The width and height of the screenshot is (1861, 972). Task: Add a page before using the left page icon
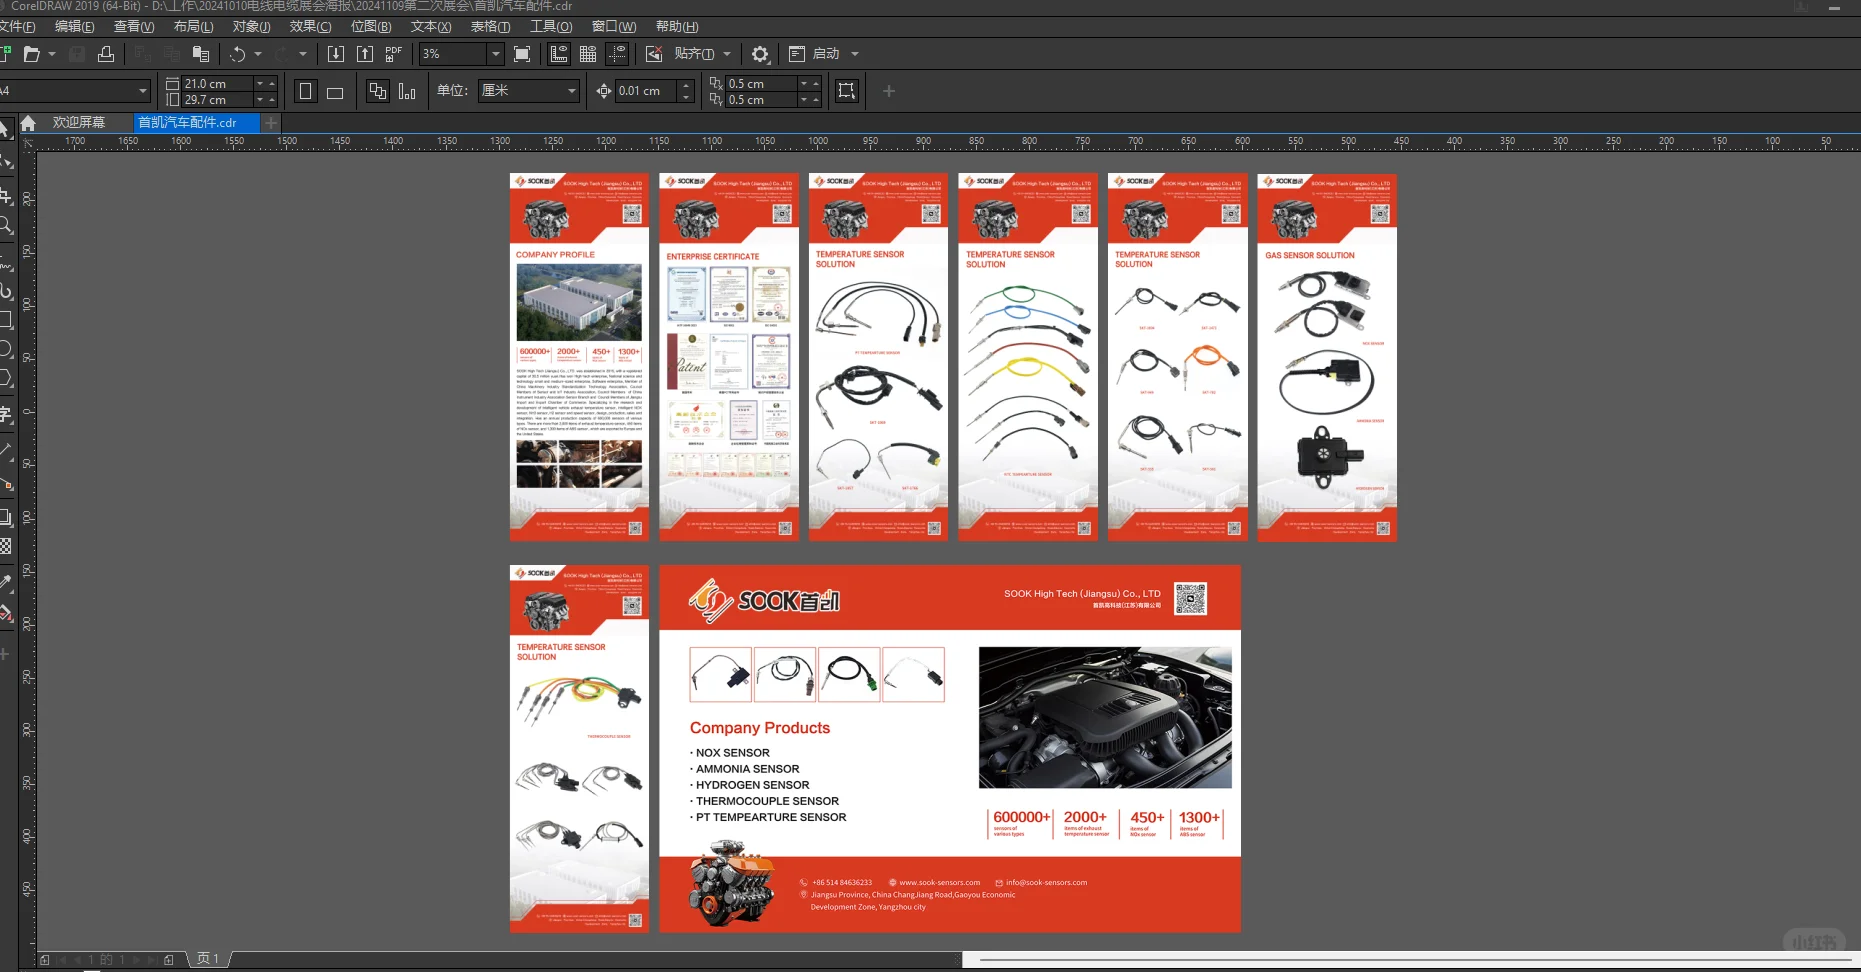coord(44,960)
